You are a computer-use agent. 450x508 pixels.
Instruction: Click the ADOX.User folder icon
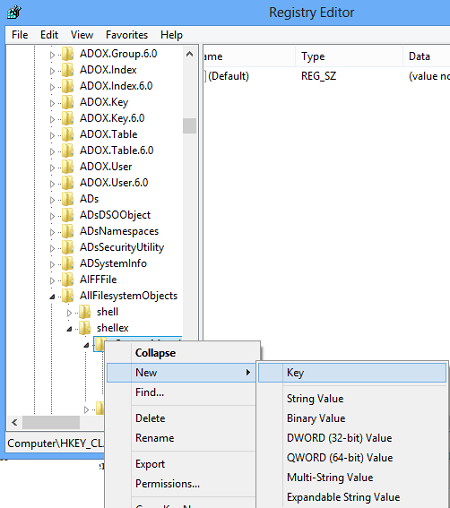pyautogui.click(x=68, y=166)
